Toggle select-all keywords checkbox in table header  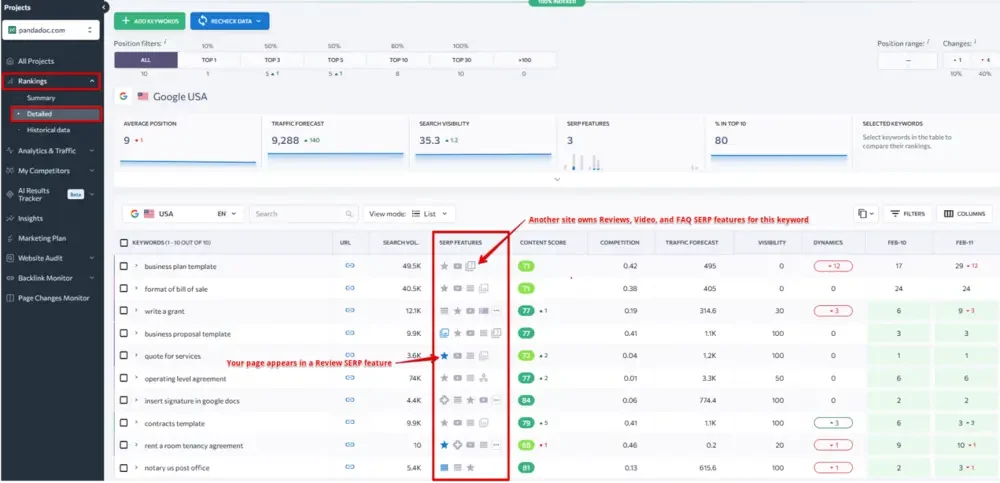coord(124,242)
